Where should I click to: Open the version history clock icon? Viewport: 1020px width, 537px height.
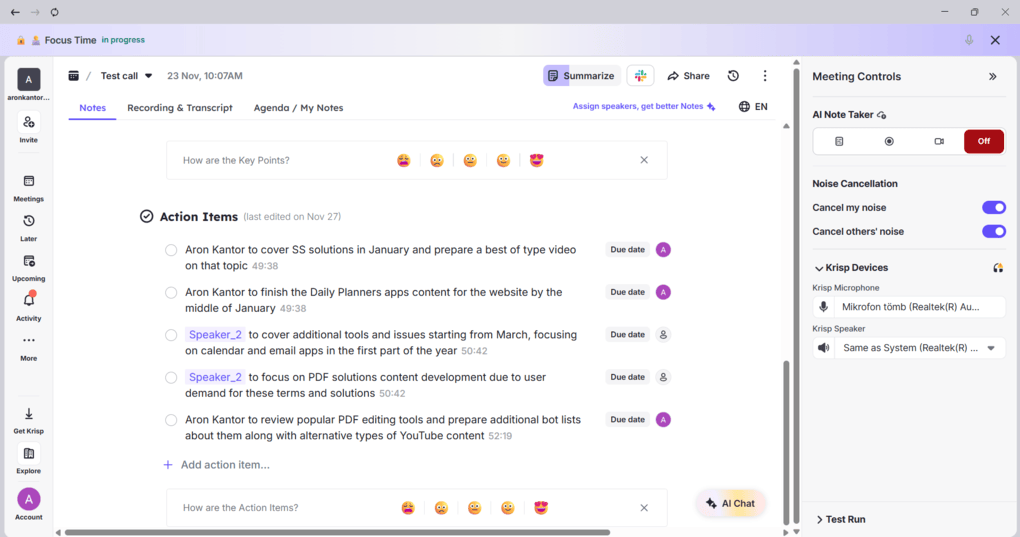[x=733, y=76]
